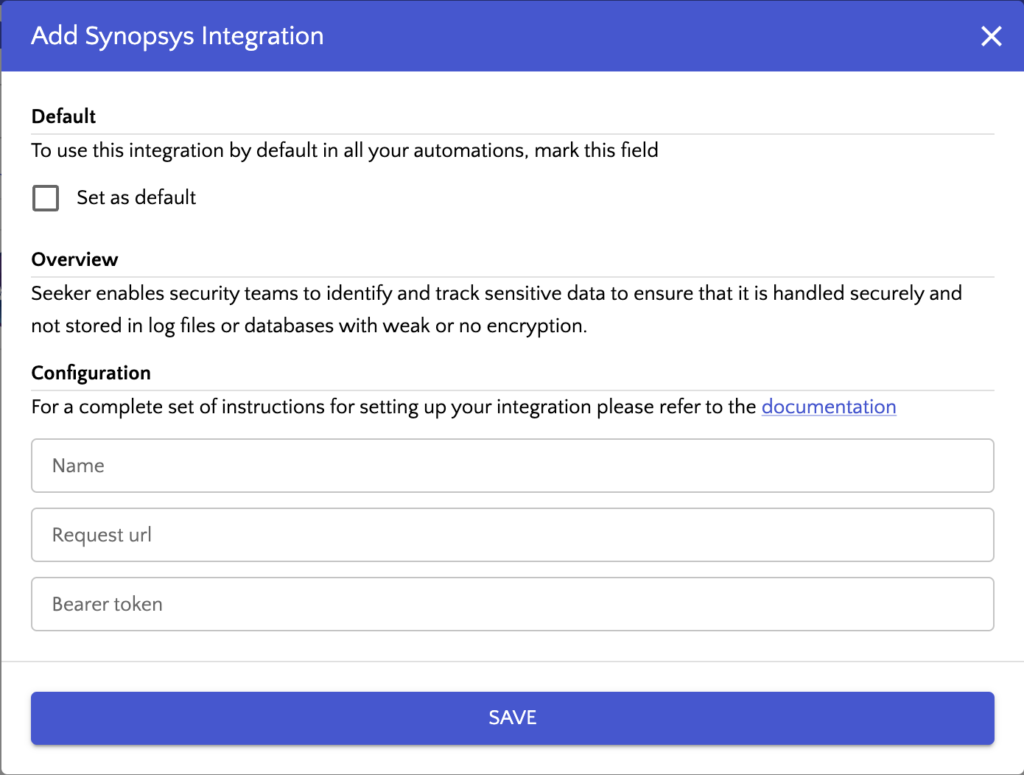Click into the Request url field
The height and width of the screenshot is (775, 1024).
click(513, 535)
